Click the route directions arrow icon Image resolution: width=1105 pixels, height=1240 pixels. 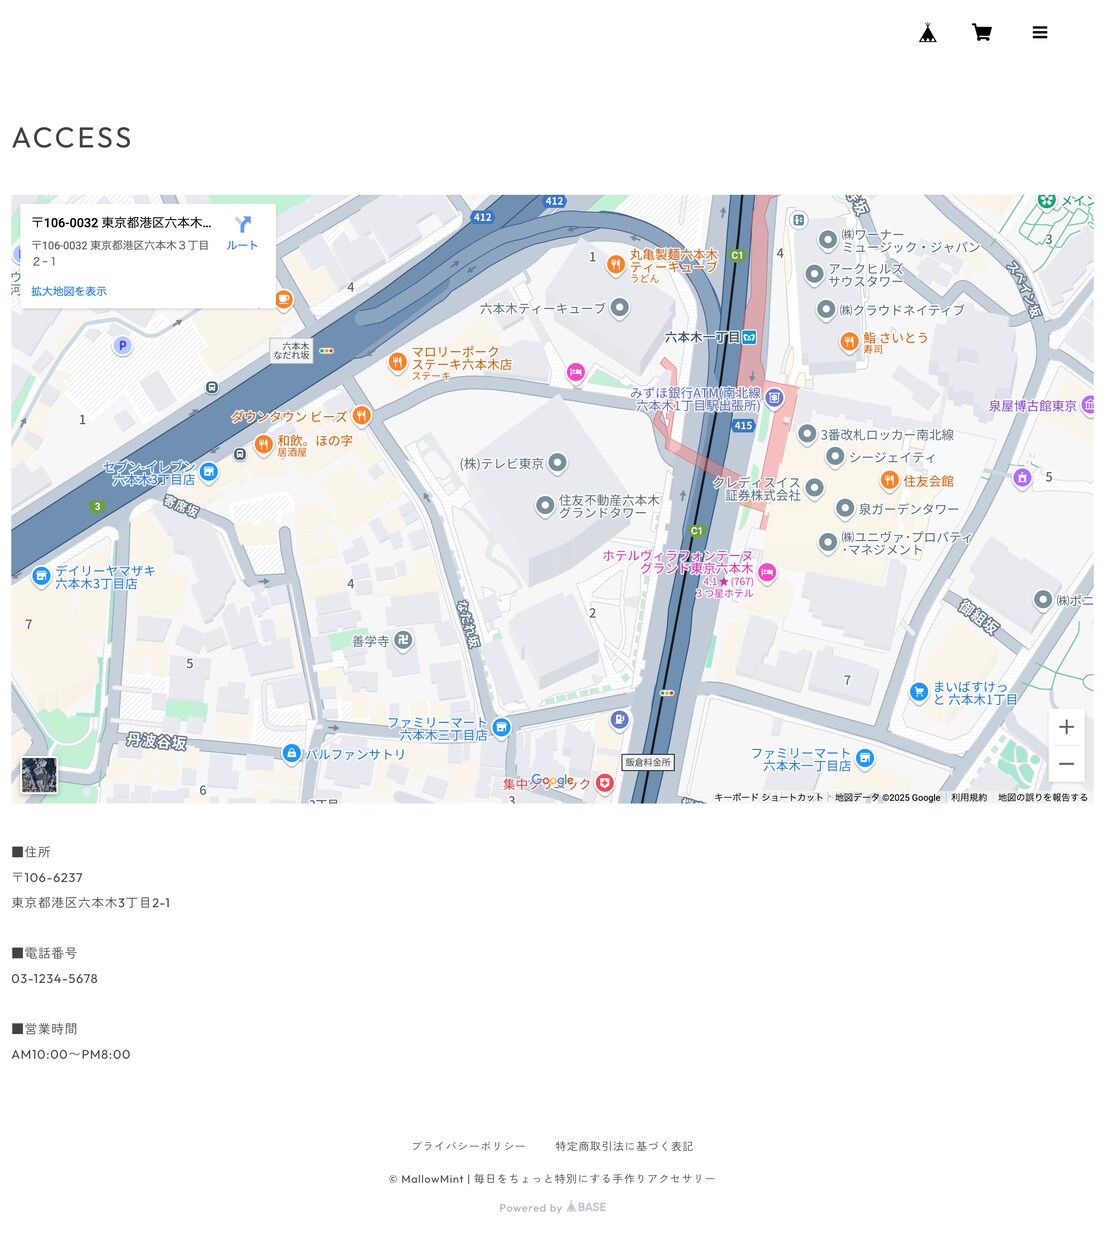(x=242, y=224)
